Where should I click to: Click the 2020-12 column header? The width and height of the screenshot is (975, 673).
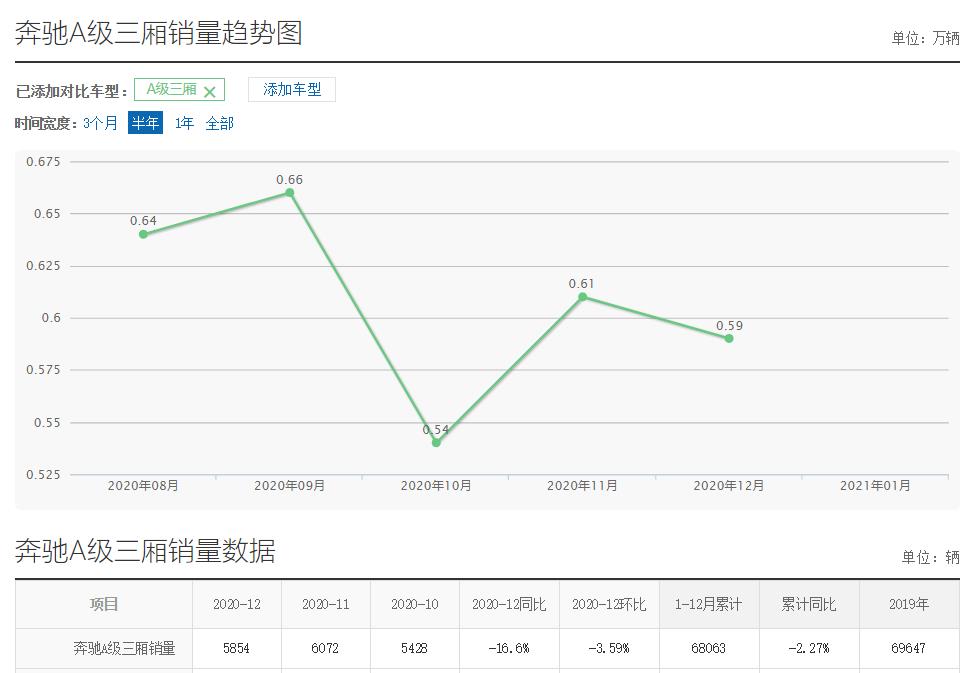pyautogui.click(x=237, y=604)
